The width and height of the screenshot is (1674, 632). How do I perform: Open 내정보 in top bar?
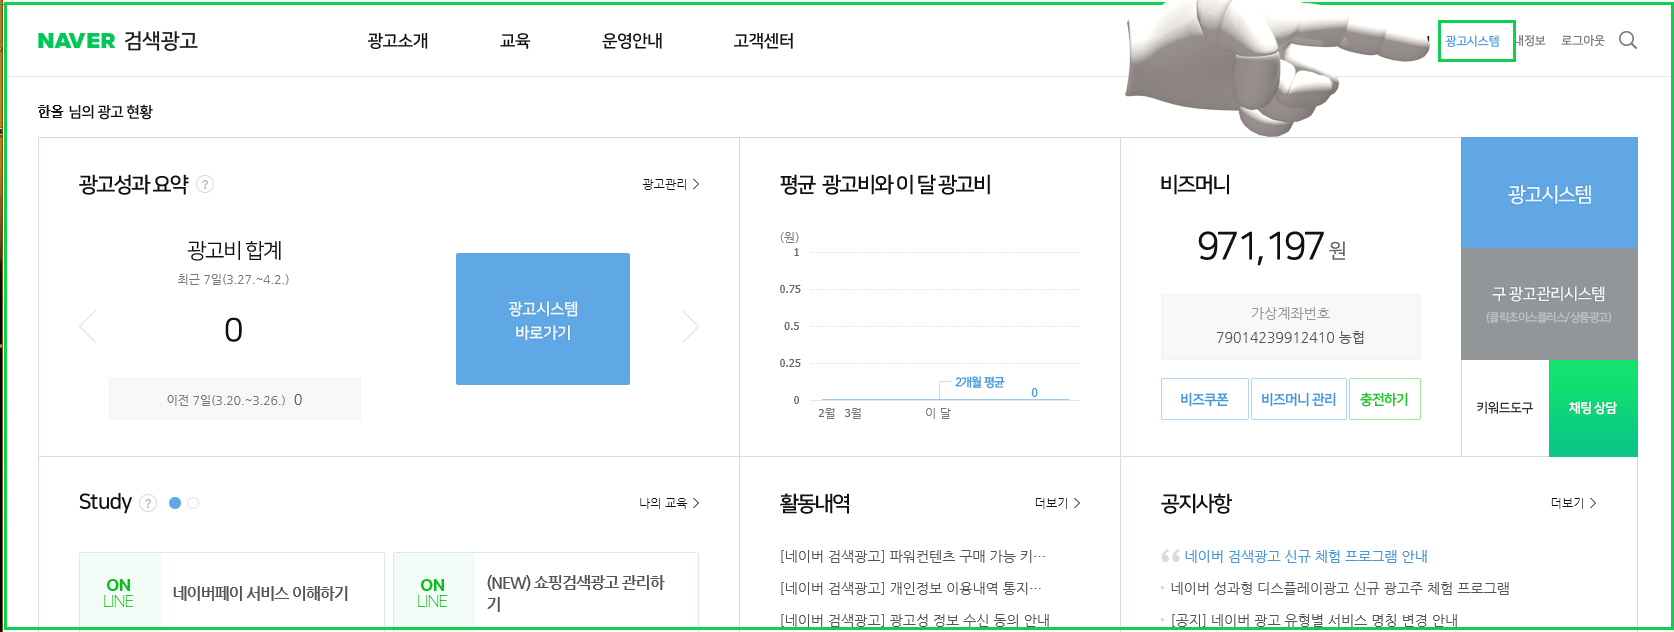click(1530, 41)
